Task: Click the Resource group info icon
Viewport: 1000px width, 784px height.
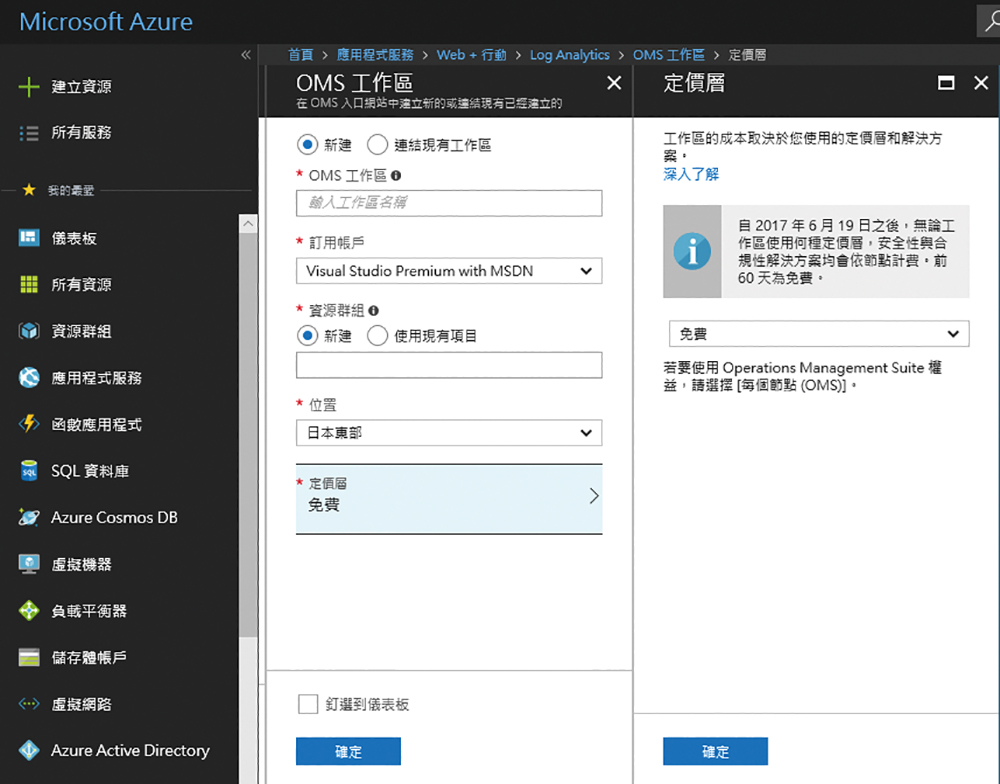Action: 374,311
